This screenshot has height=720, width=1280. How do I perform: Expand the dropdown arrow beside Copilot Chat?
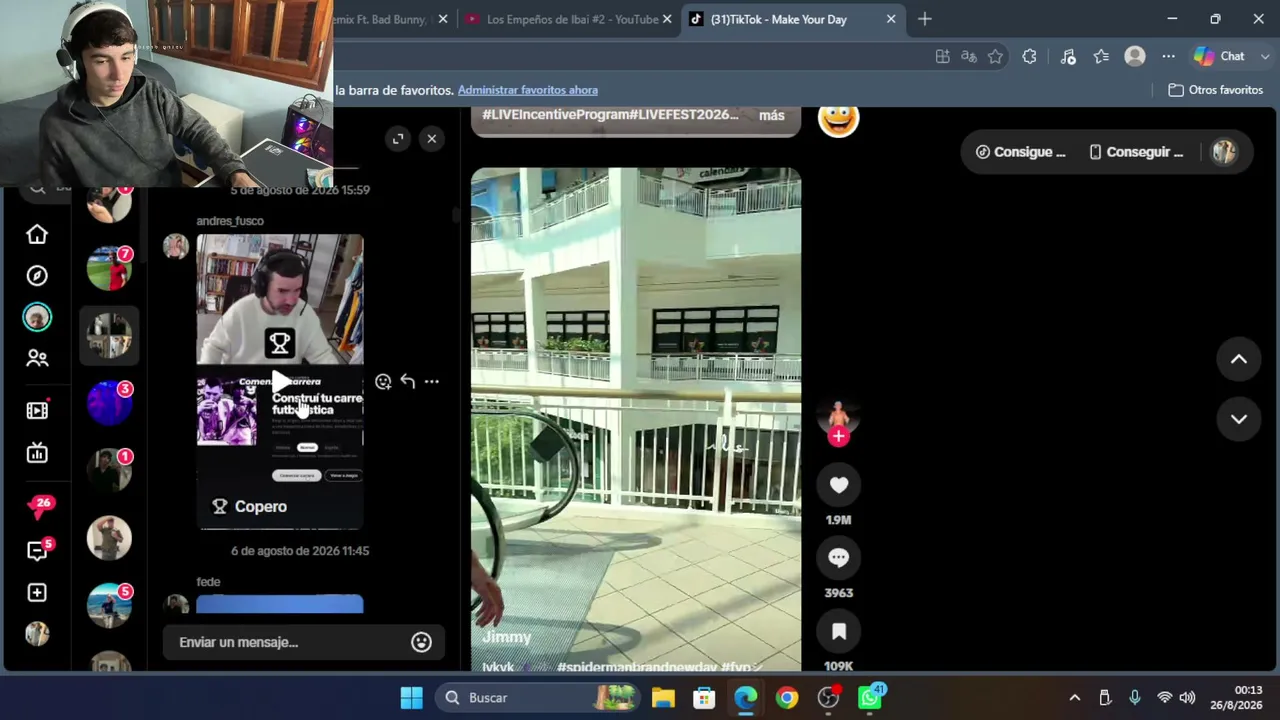[1265, 57]
